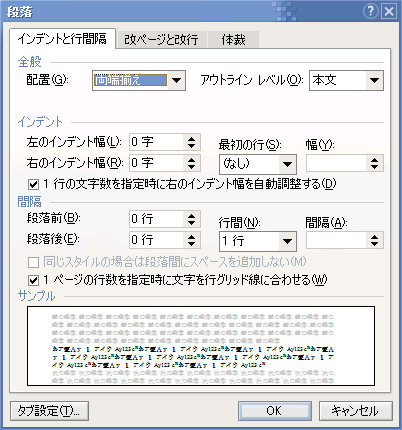Increase the 段落前 spacing spinner
This screenshot has height=430, width=402.
click(x=191, y=215)
